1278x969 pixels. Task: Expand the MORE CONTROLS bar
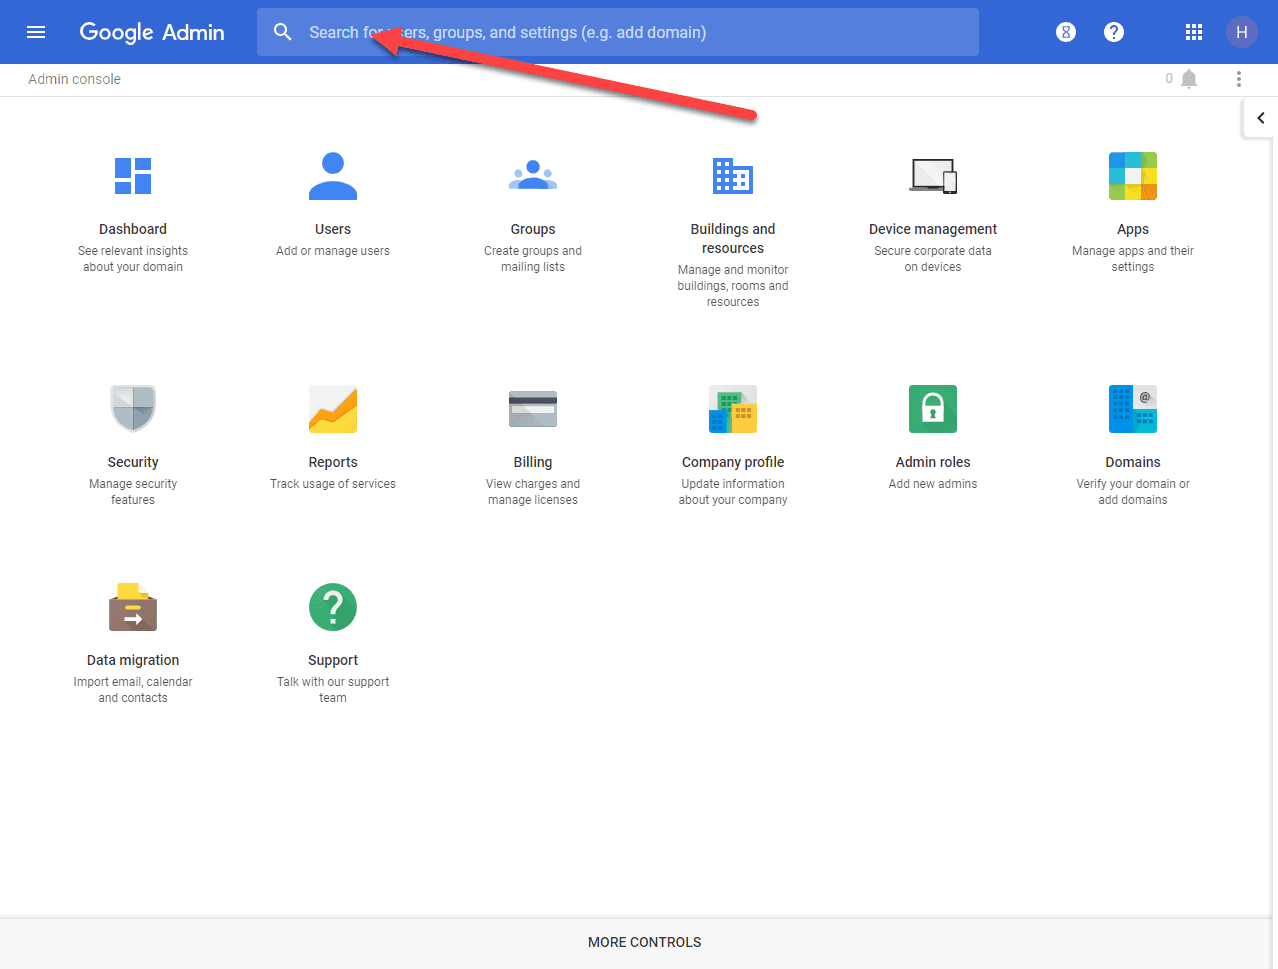coord(644,942)
